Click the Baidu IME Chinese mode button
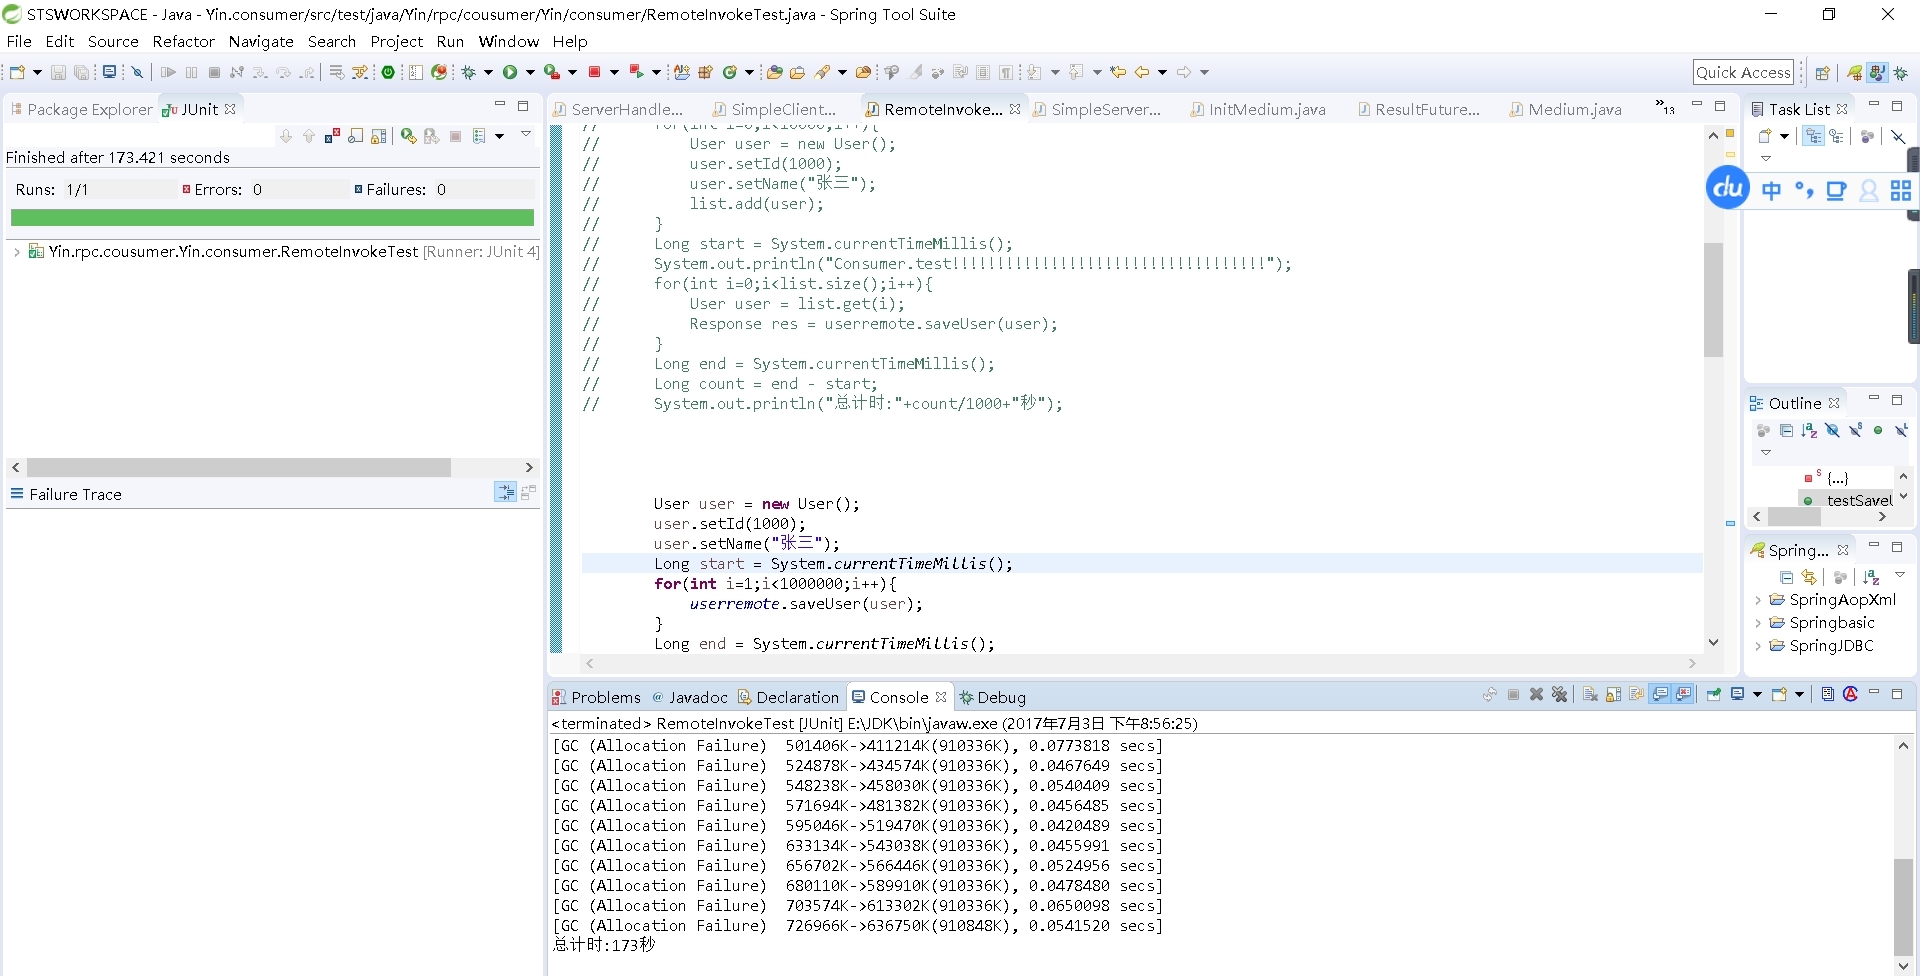Screen dimensions: 1920x976 1771,190
